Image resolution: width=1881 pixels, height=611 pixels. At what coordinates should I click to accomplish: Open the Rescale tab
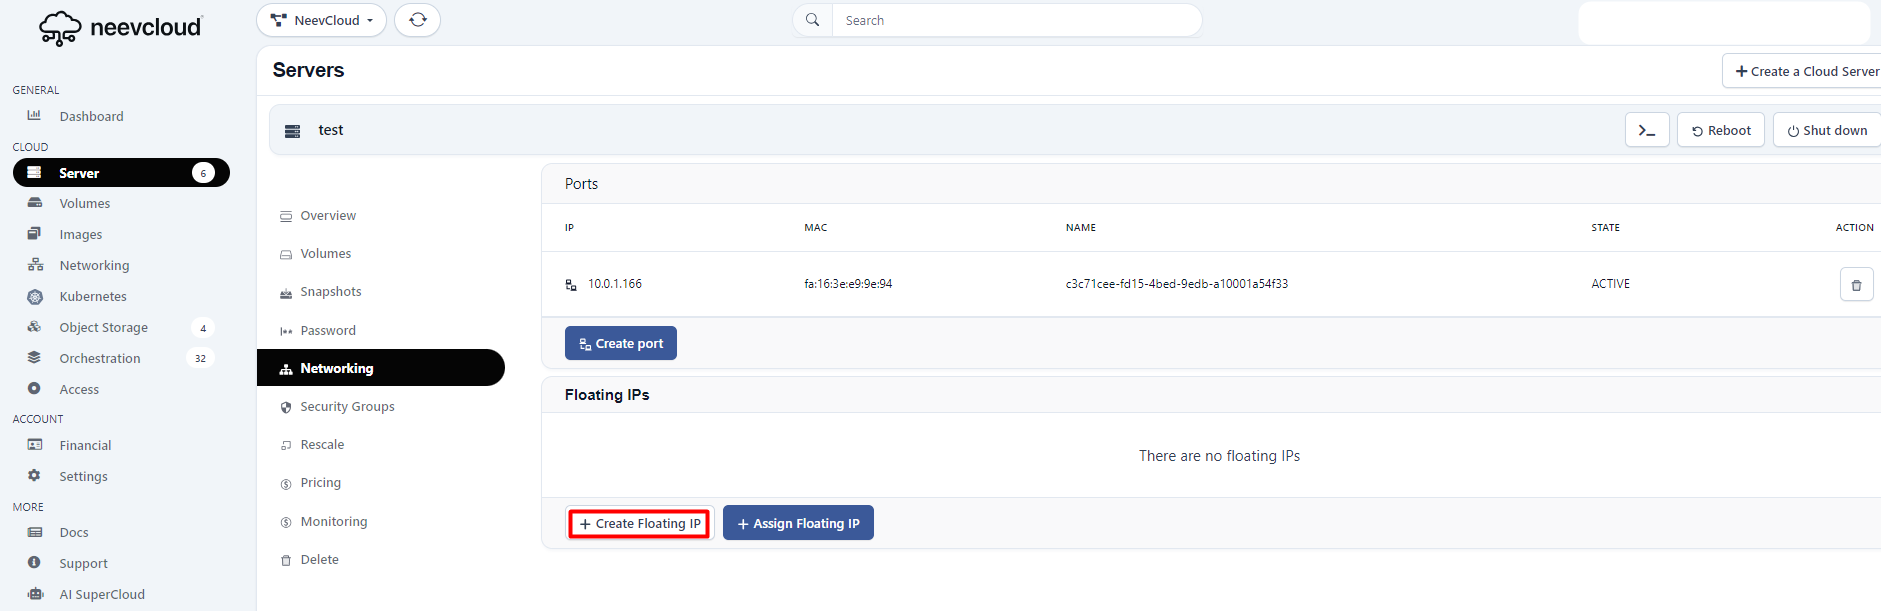coord(322,445)
